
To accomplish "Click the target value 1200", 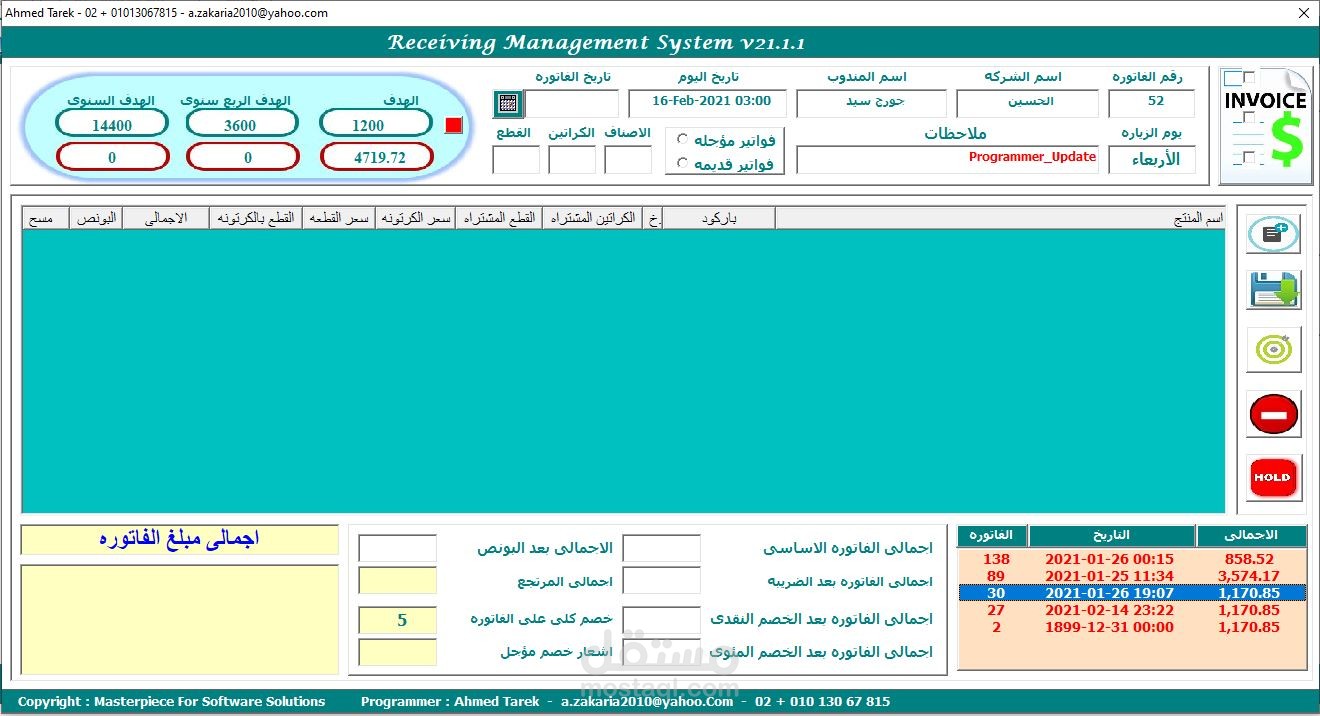I will (375, 123).
